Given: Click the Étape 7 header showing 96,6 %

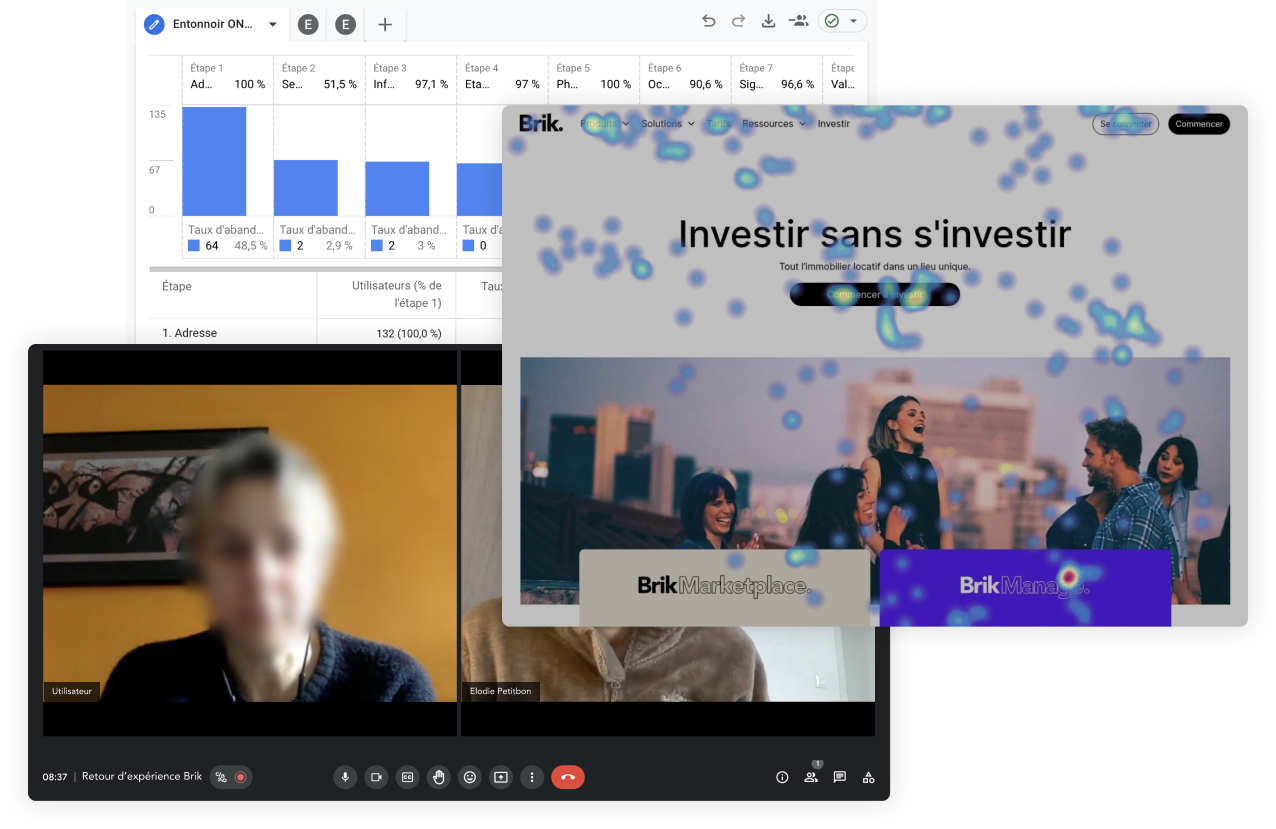Looking at the screenshot, I should click(776, 77).
